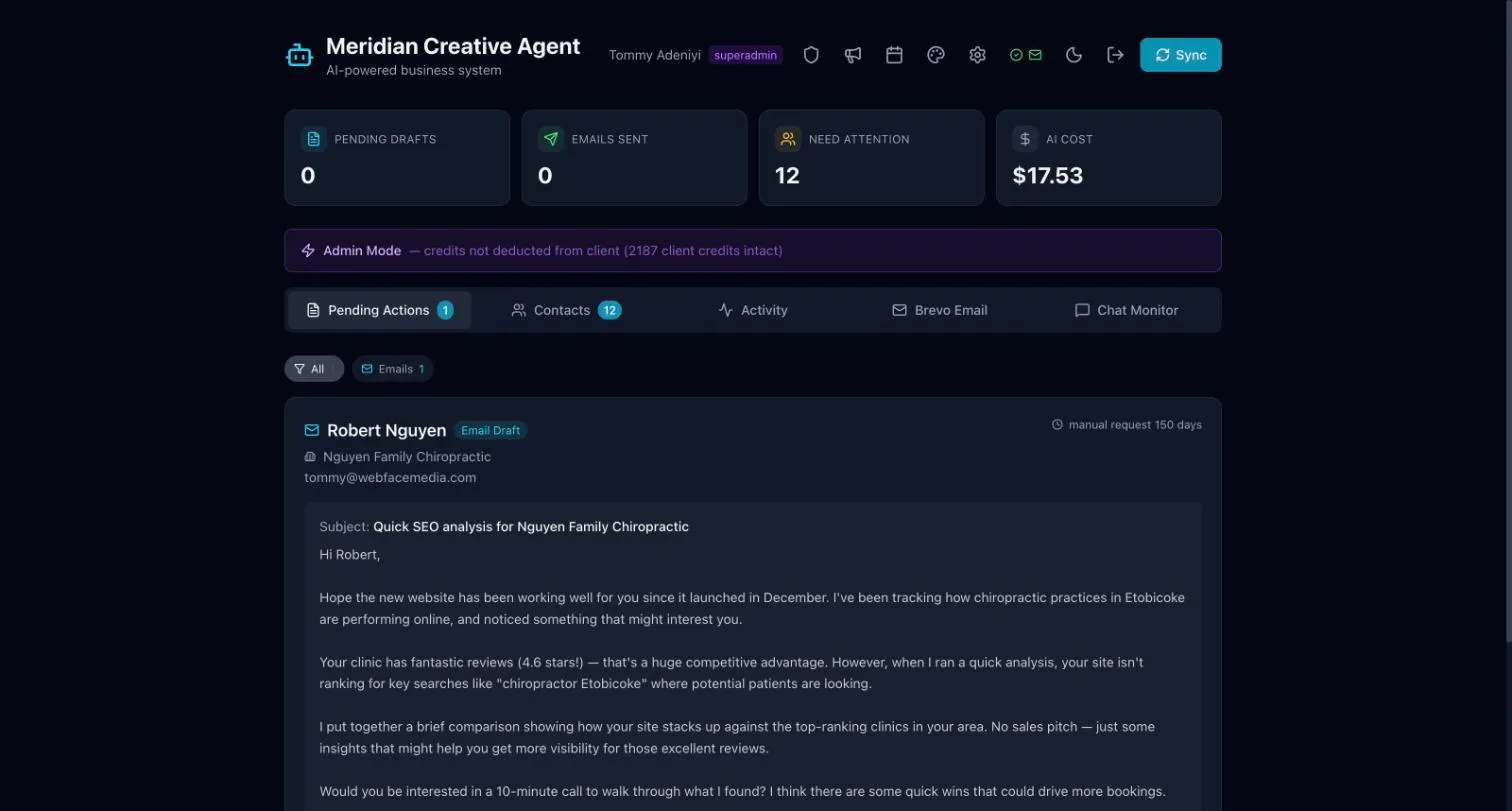Open the shield security icon
The image size is (1512, 811).
[811, 55]
